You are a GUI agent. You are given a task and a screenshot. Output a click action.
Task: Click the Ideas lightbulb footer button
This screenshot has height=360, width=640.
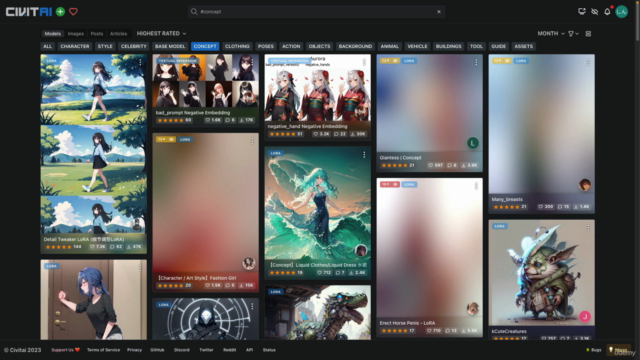(x=618, y=350)
